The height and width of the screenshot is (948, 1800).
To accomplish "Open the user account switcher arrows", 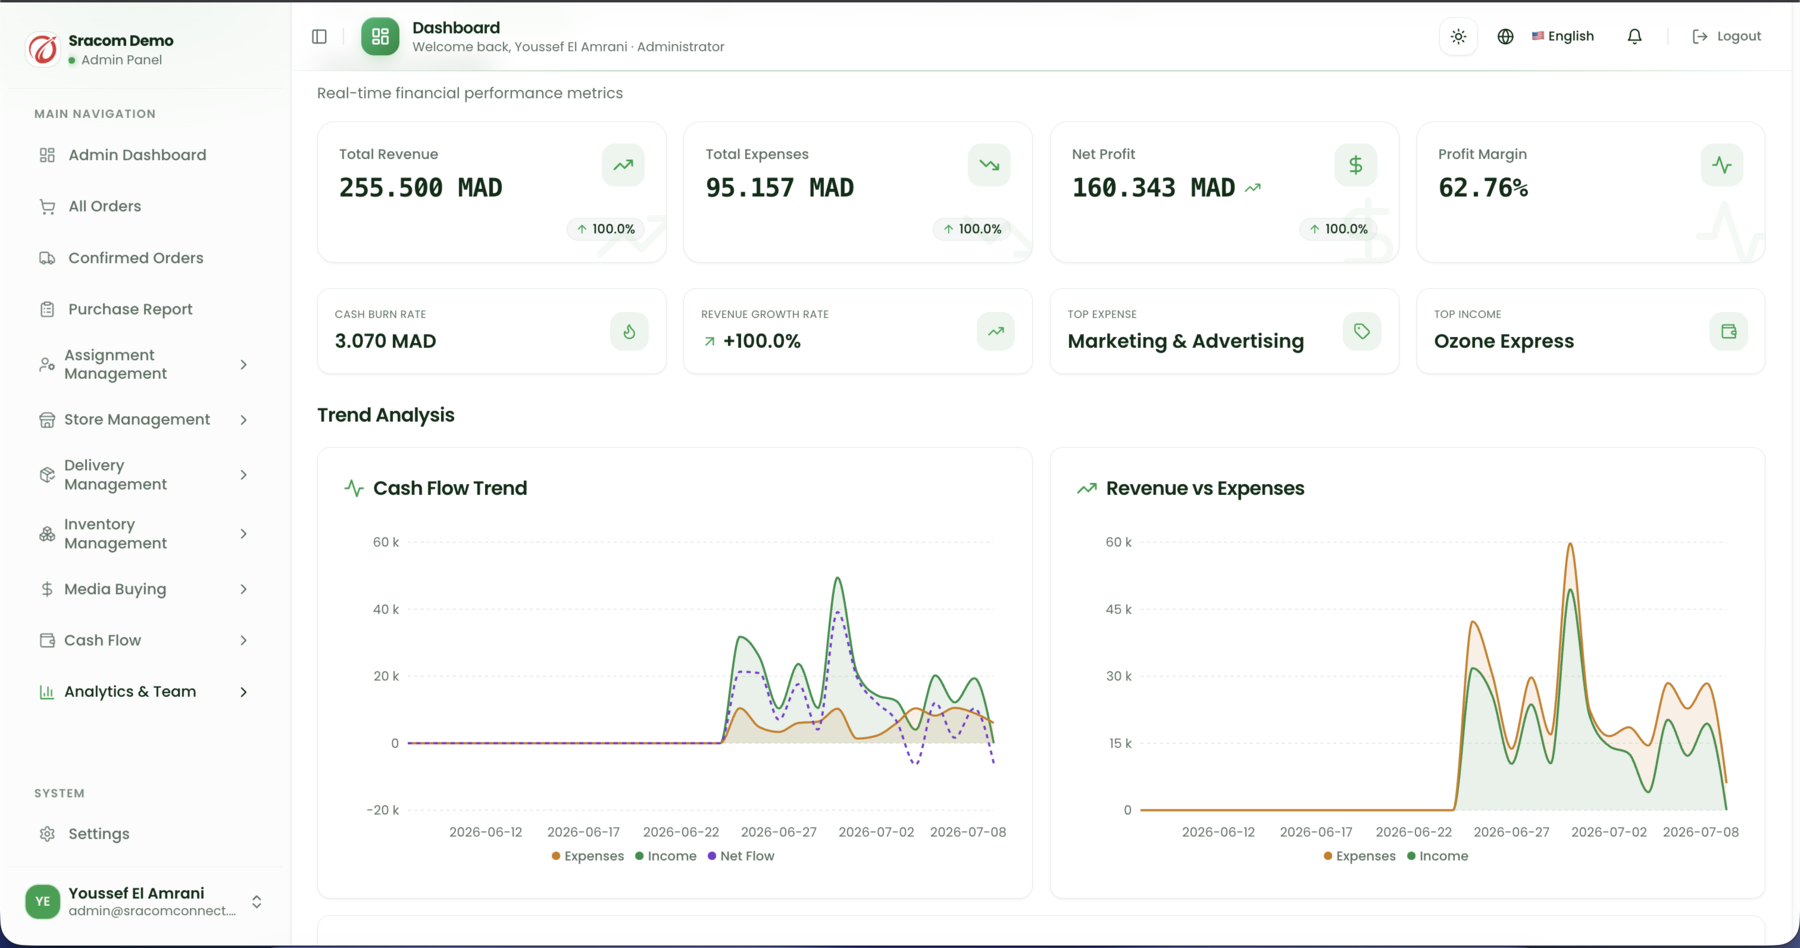I will coord(257,902).
